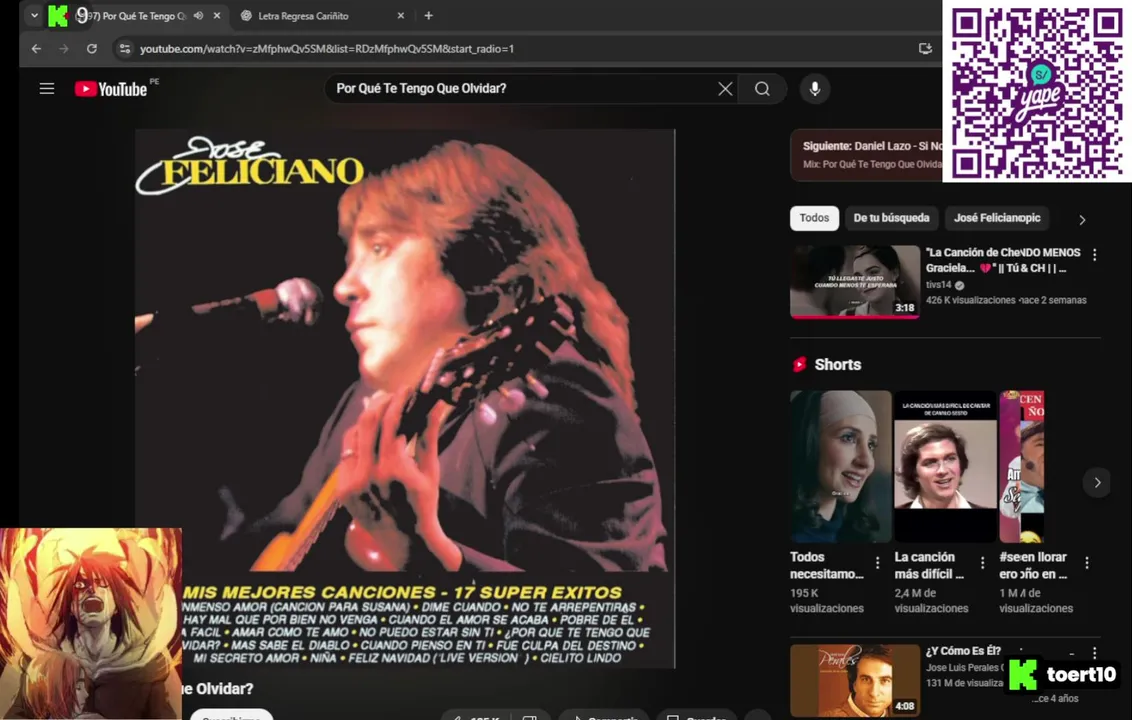The height and width of the screenshot is (720, 1132).
Task: Open options menu for La Canción de Che video
Action: tap(1094, 254)
